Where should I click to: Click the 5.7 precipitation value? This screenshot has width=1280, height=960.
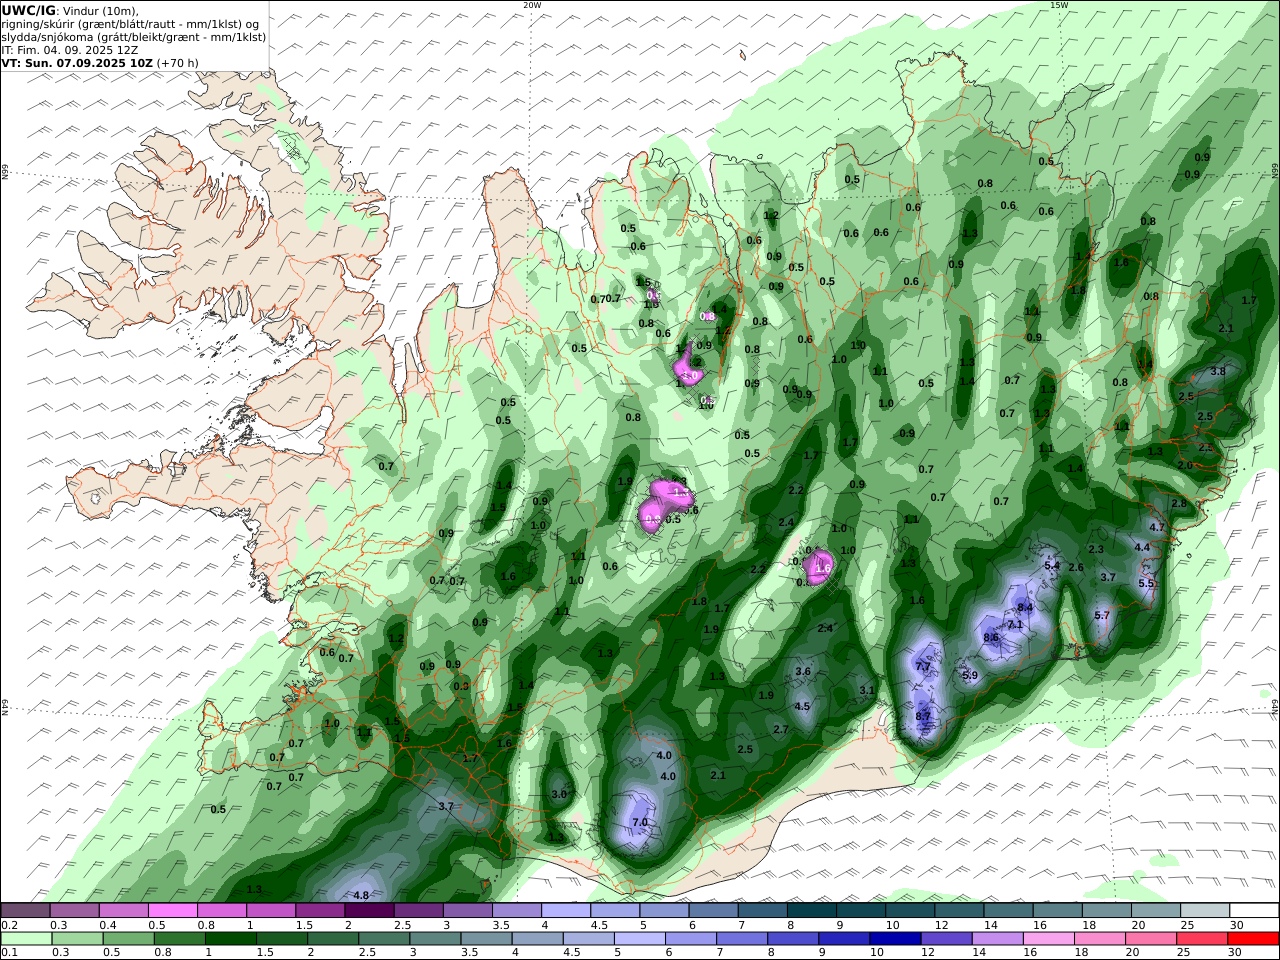pos(1102,615)
